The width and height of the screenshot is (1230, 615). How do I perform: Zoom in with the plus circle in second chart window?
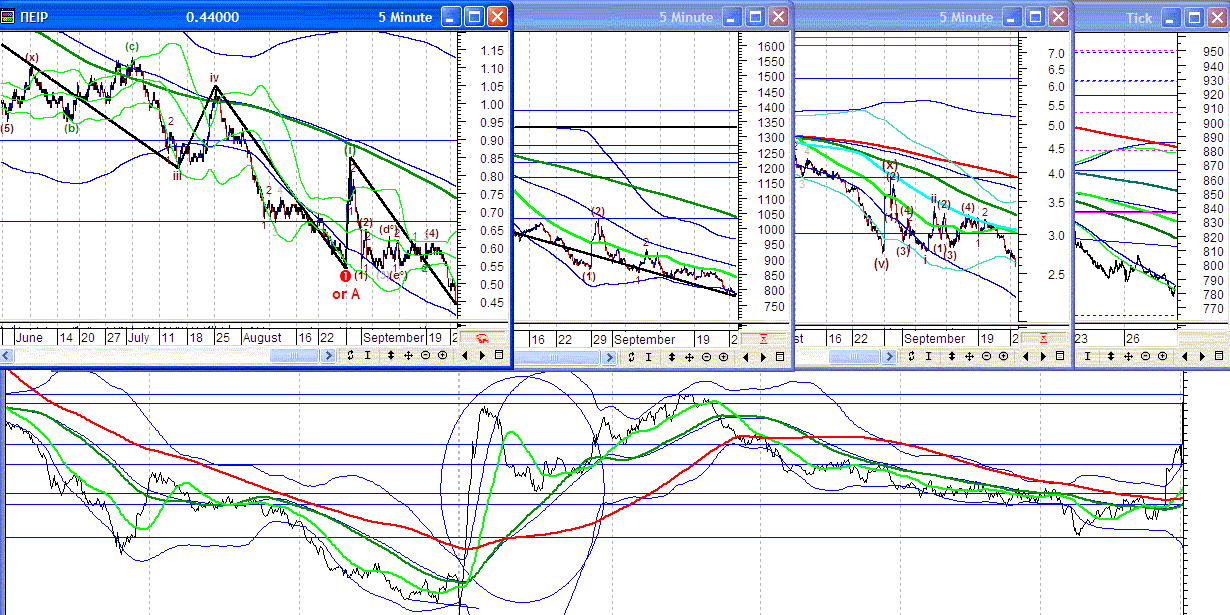point(723,356)
